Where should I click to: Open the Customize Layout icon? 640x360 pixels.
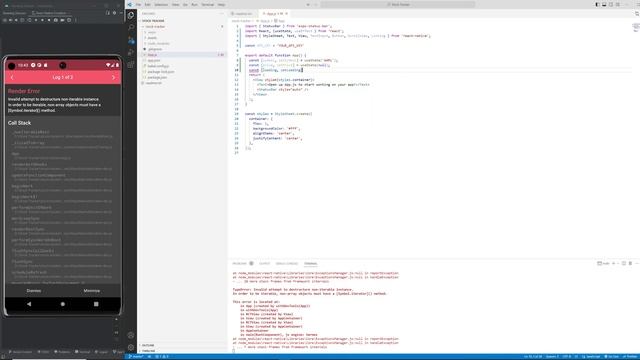[x=618, y=4]
